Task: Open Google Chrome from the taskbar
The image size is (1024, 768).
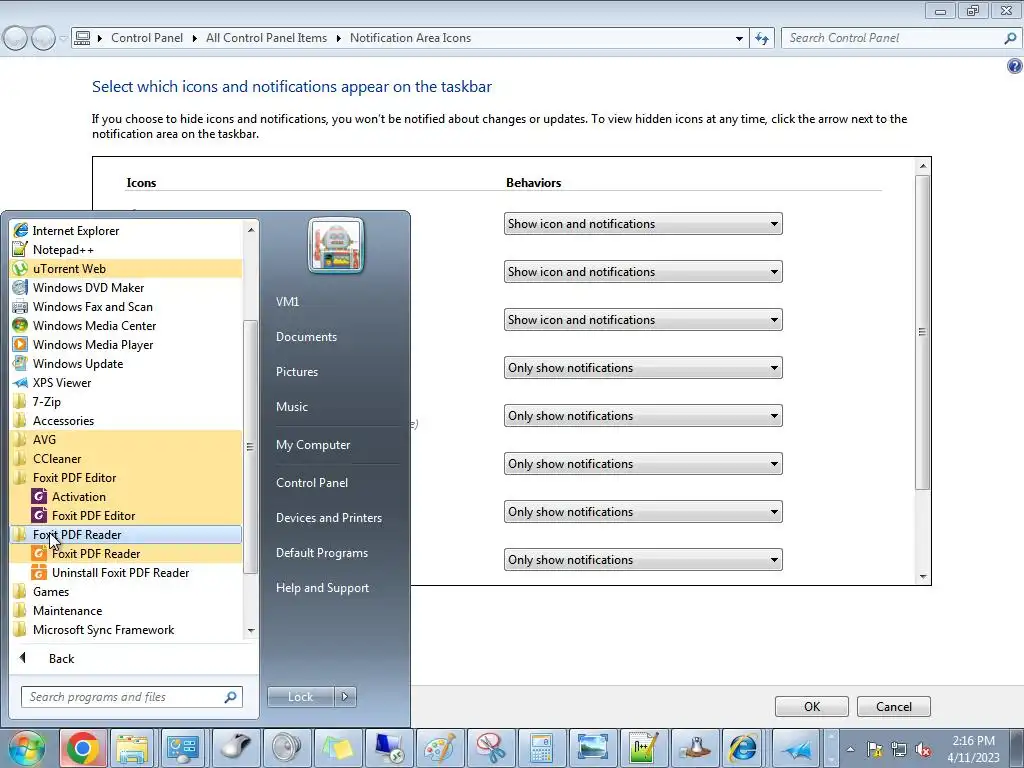Action: (x=83, y=748)
